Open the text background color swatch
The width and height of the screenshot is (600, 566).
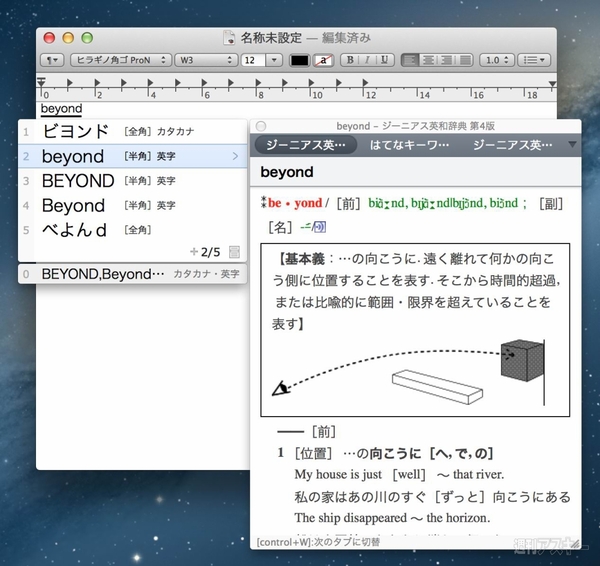[x=323, y=60]
